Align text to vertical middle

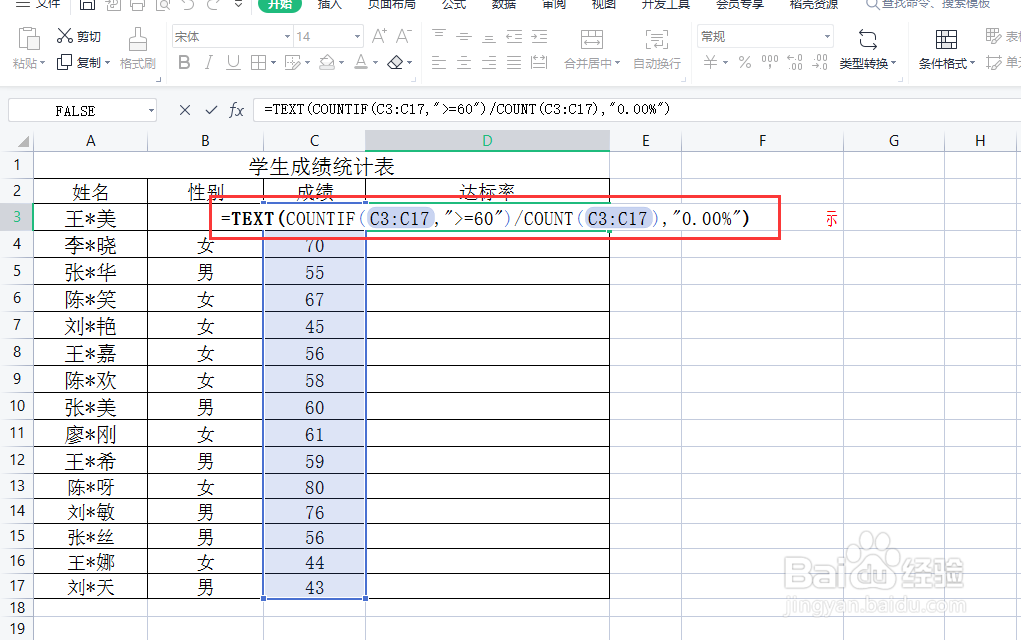pyautogui.click(x=464, y=36)
